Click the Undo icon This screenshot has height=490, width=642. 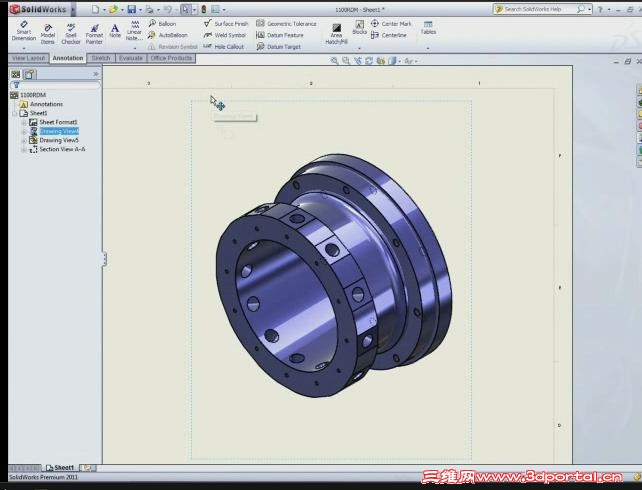(x=167, y=9)
